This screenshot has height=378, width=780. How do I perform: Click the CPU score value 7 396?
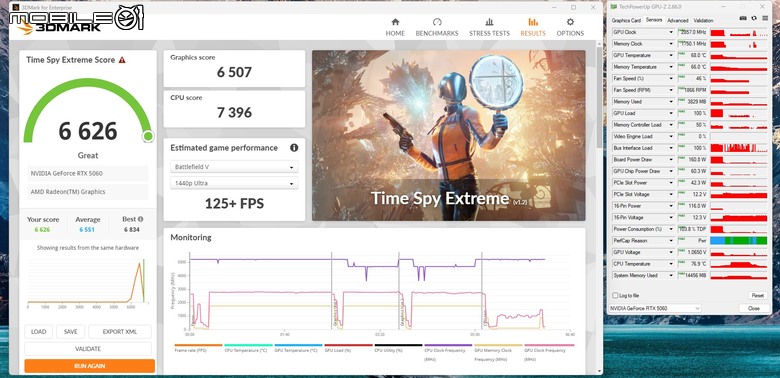(234, 112)
